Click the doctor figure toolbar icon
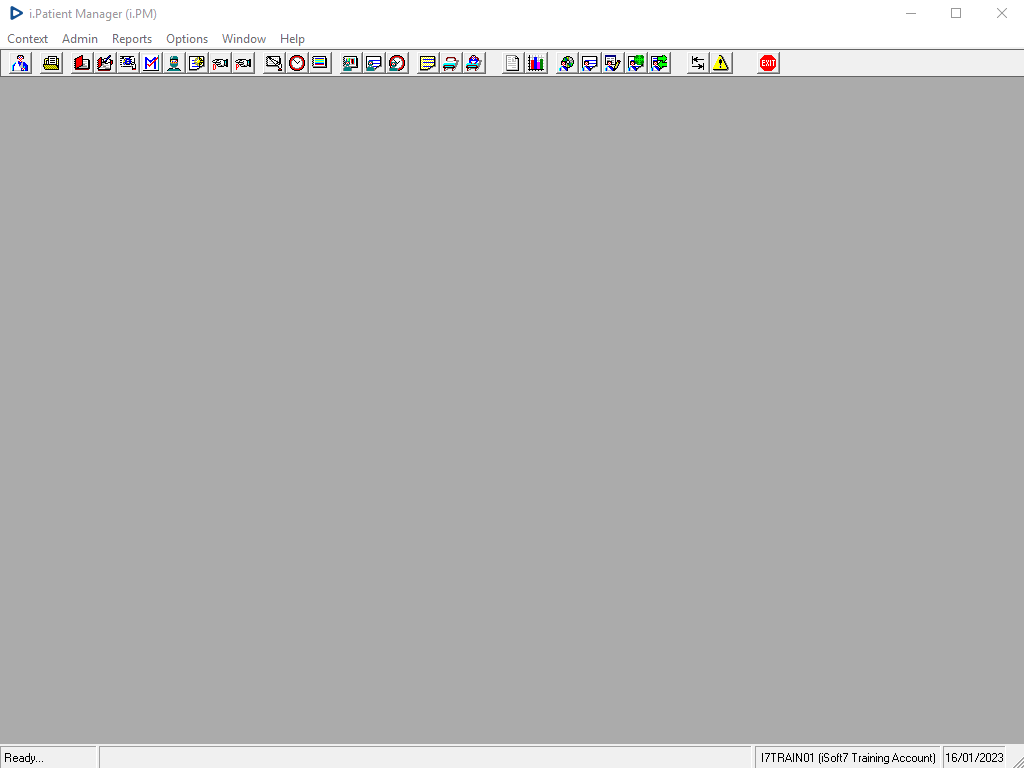The height and width of the screenshot is (768, 1024). click(20, 63)
